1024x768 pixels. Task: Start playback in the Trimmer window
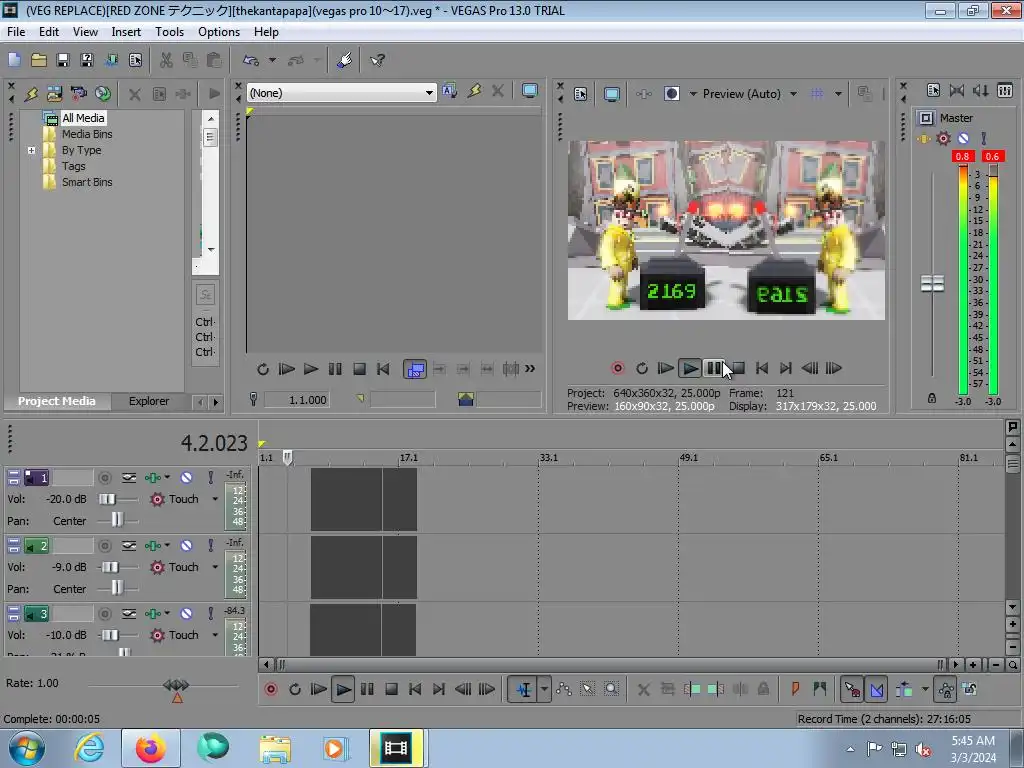311,369
